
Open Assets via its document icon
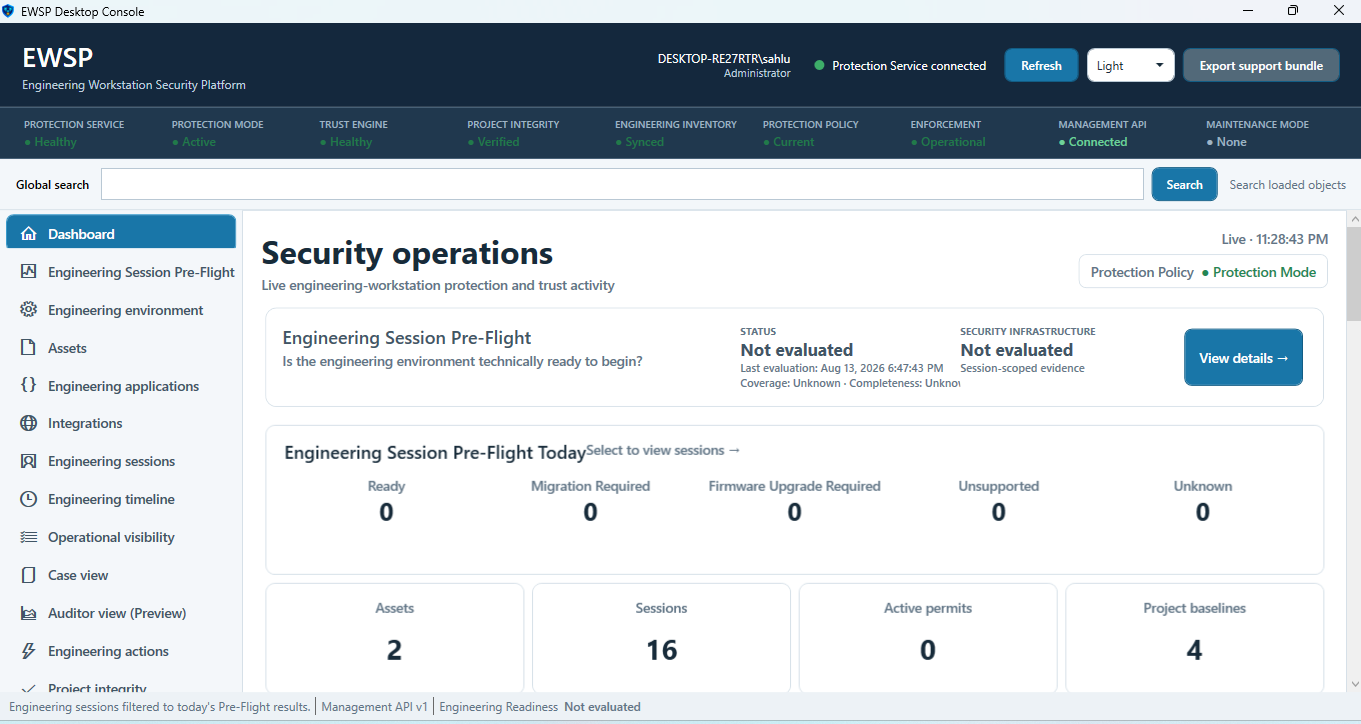(x=29, y=348)
